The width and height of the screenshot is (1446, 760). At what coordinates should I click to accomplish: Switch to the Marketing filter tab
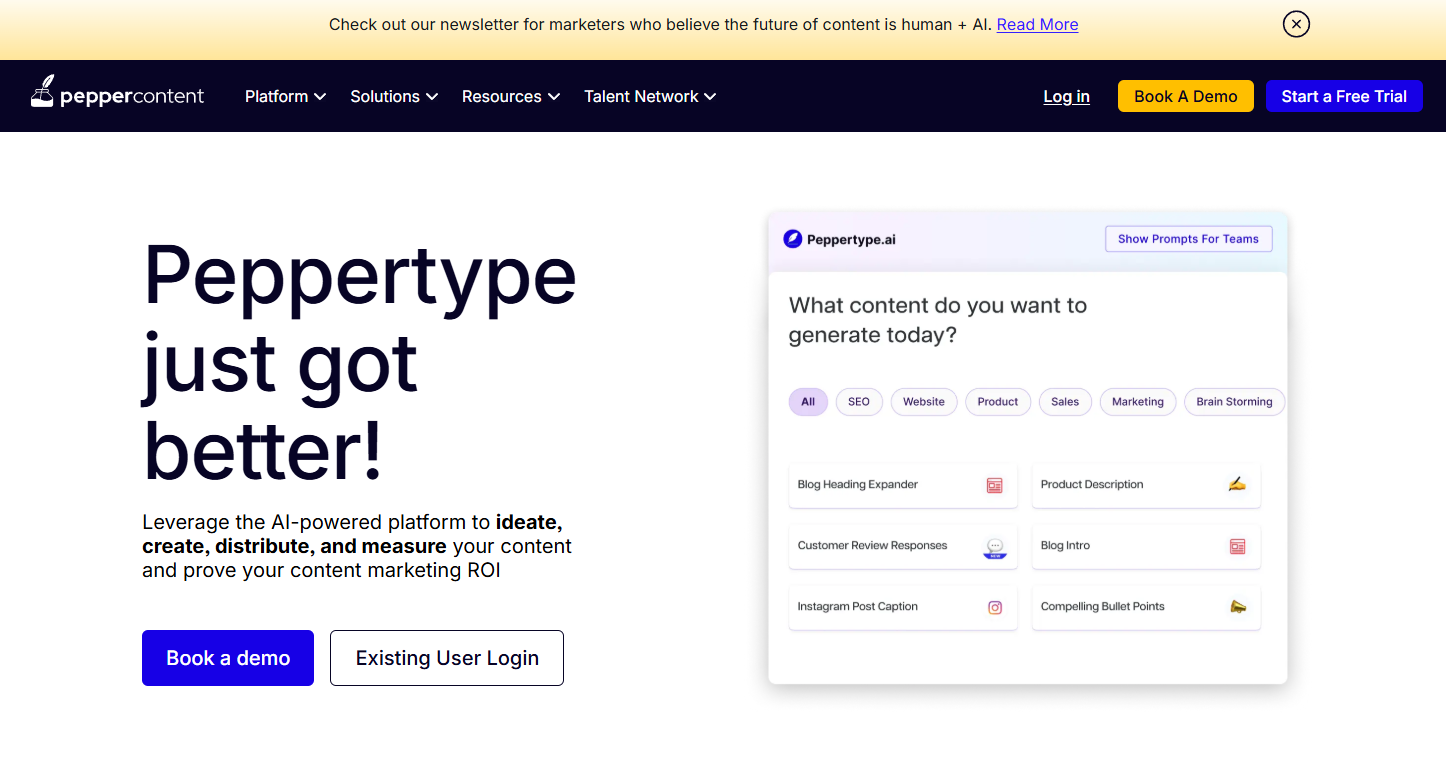point(1137,402)
